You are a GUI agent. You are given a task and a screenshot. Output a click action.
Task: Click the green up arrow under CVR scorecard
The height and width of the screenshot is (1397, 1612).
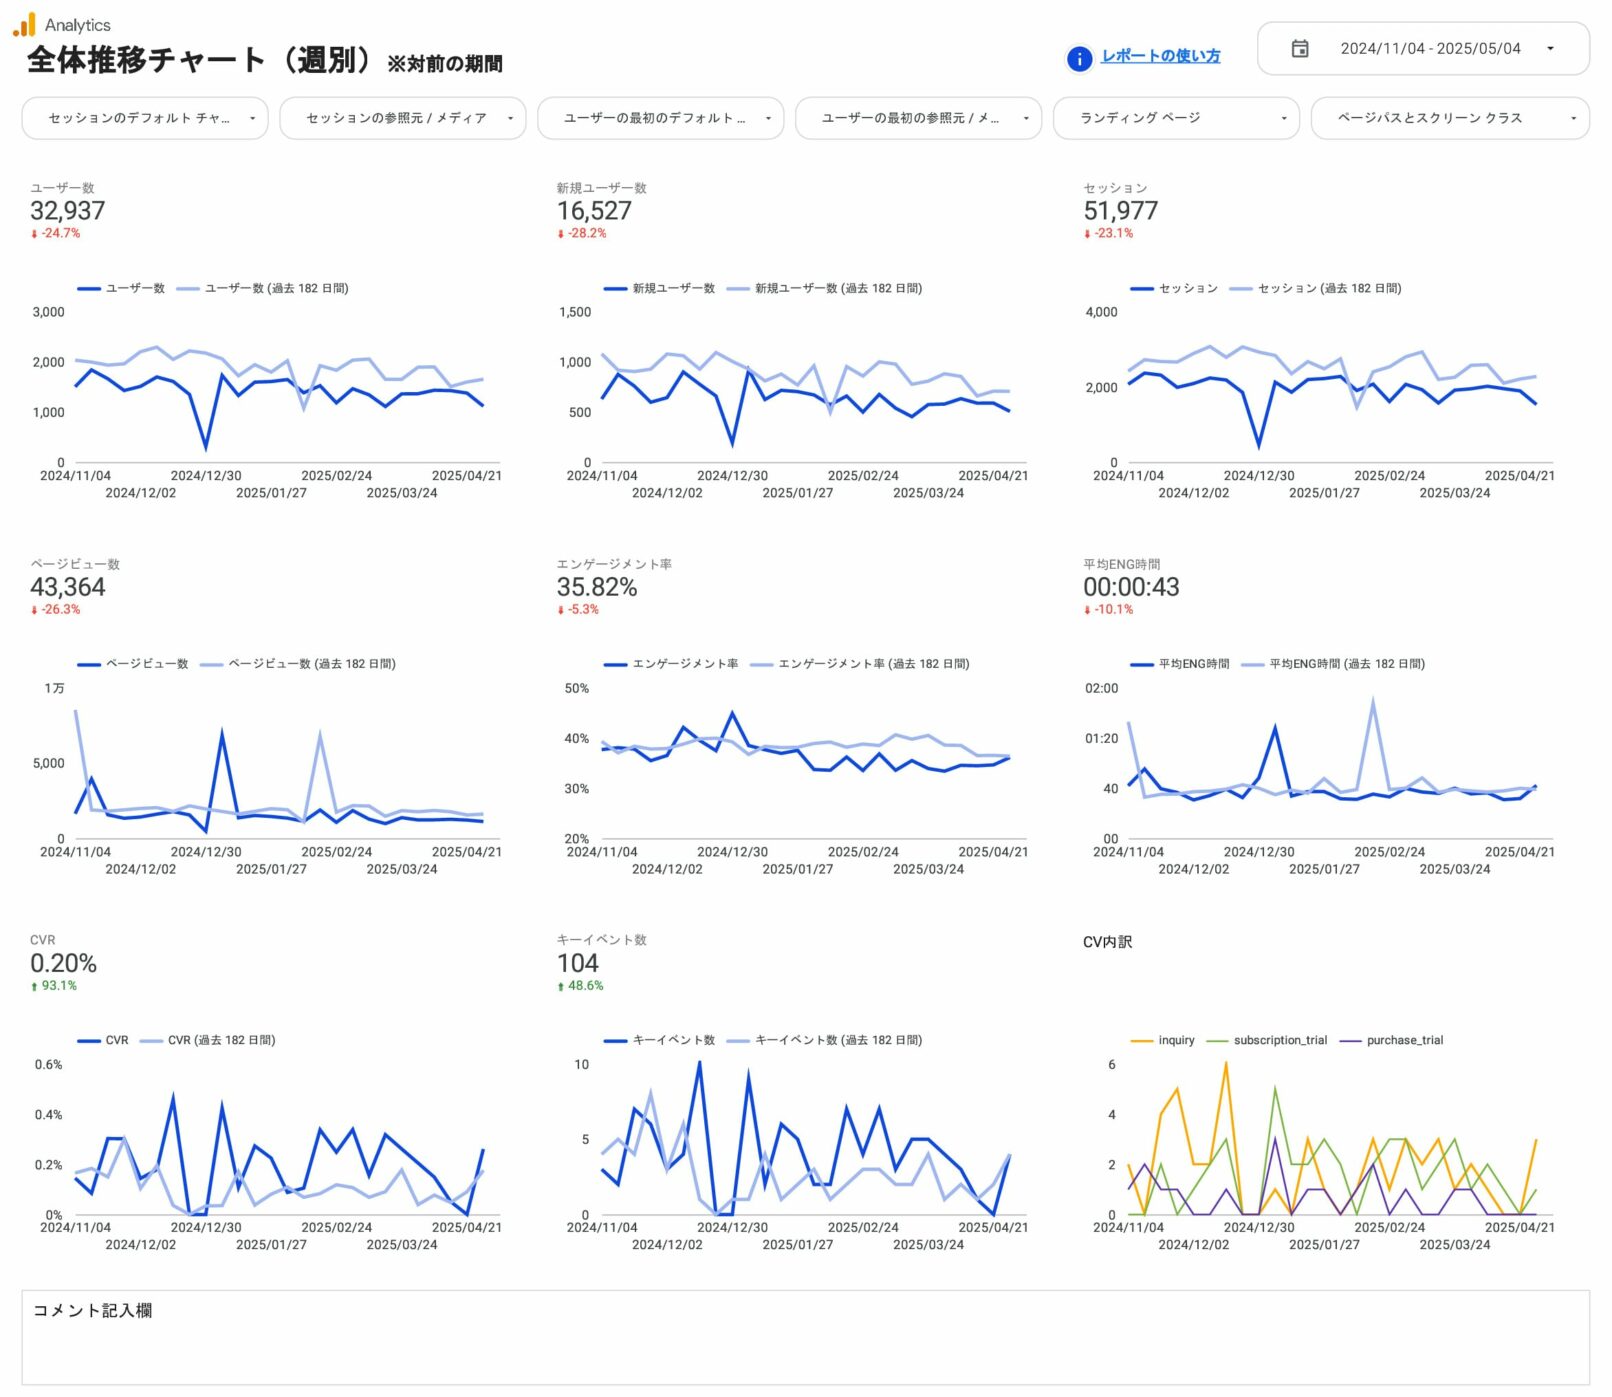coord(34,986)
